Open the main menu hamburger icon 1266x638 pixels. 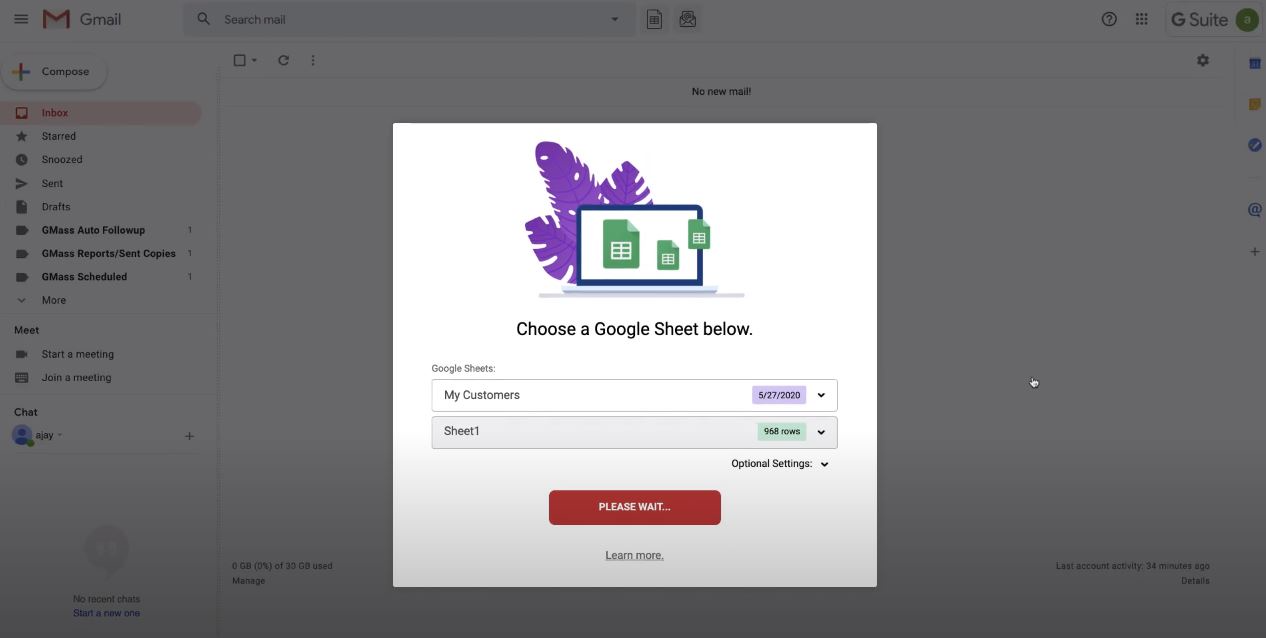[21, 19]
